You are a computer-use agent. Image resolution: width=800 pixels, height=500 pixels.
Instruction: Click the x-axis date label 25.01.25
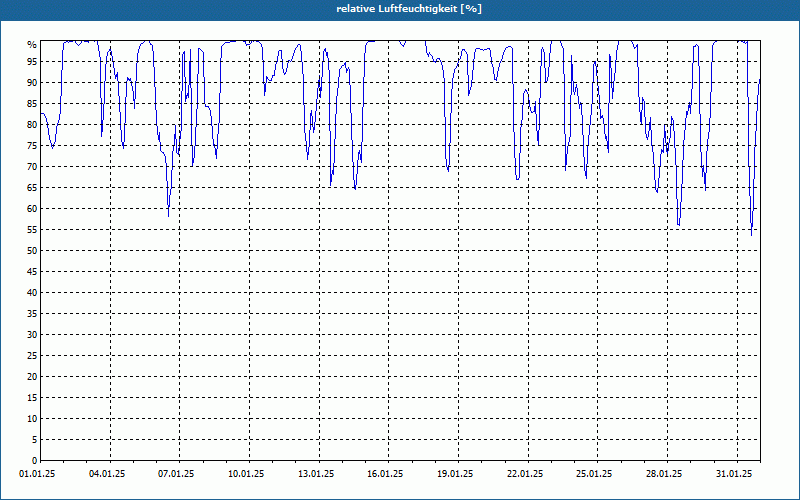click(594, 474)
